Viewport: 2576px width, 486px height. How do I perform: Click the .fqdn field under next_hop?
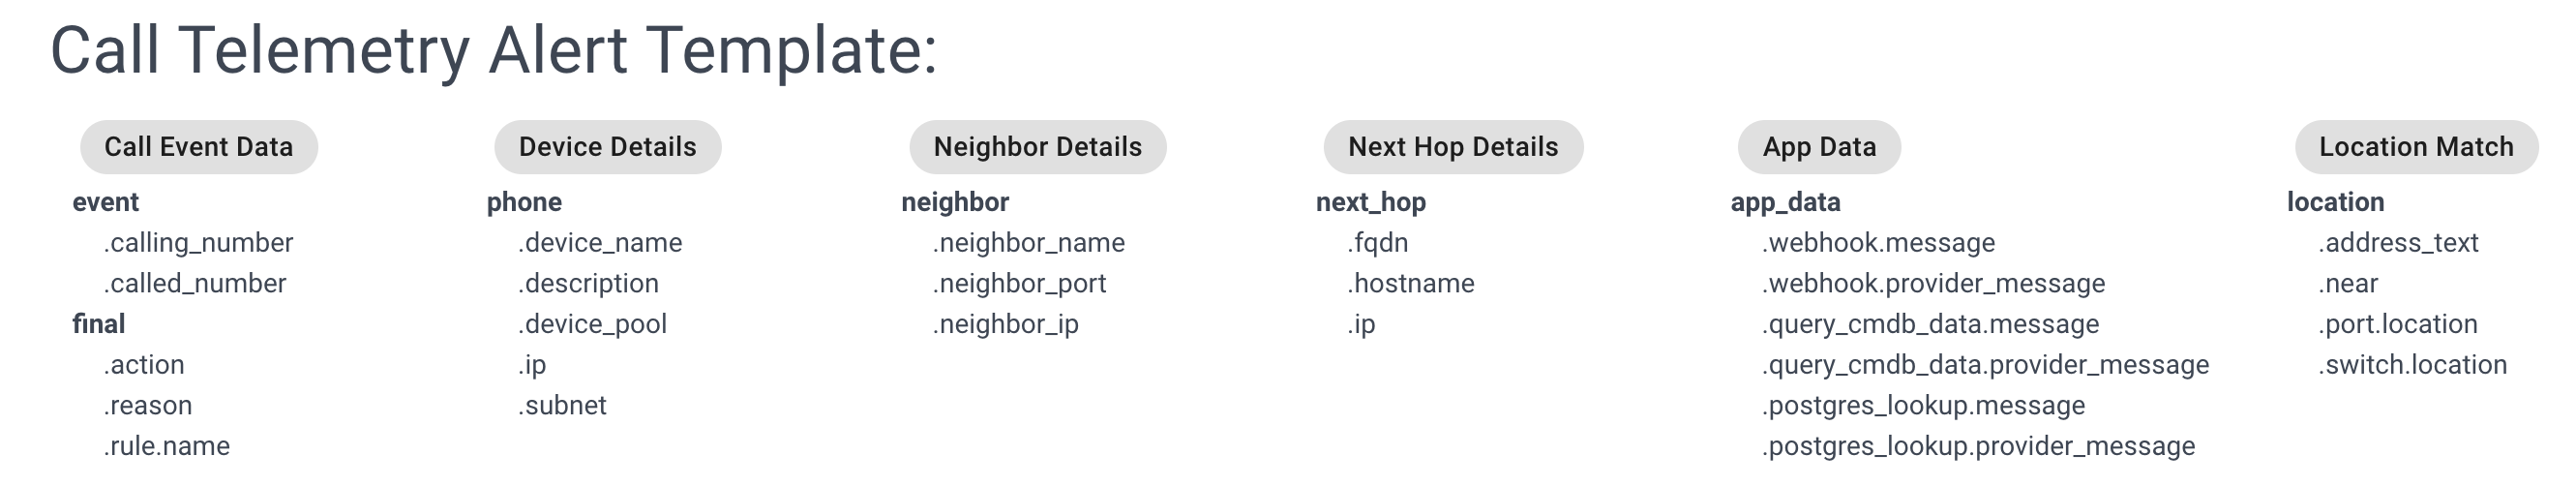point(1377,243)
